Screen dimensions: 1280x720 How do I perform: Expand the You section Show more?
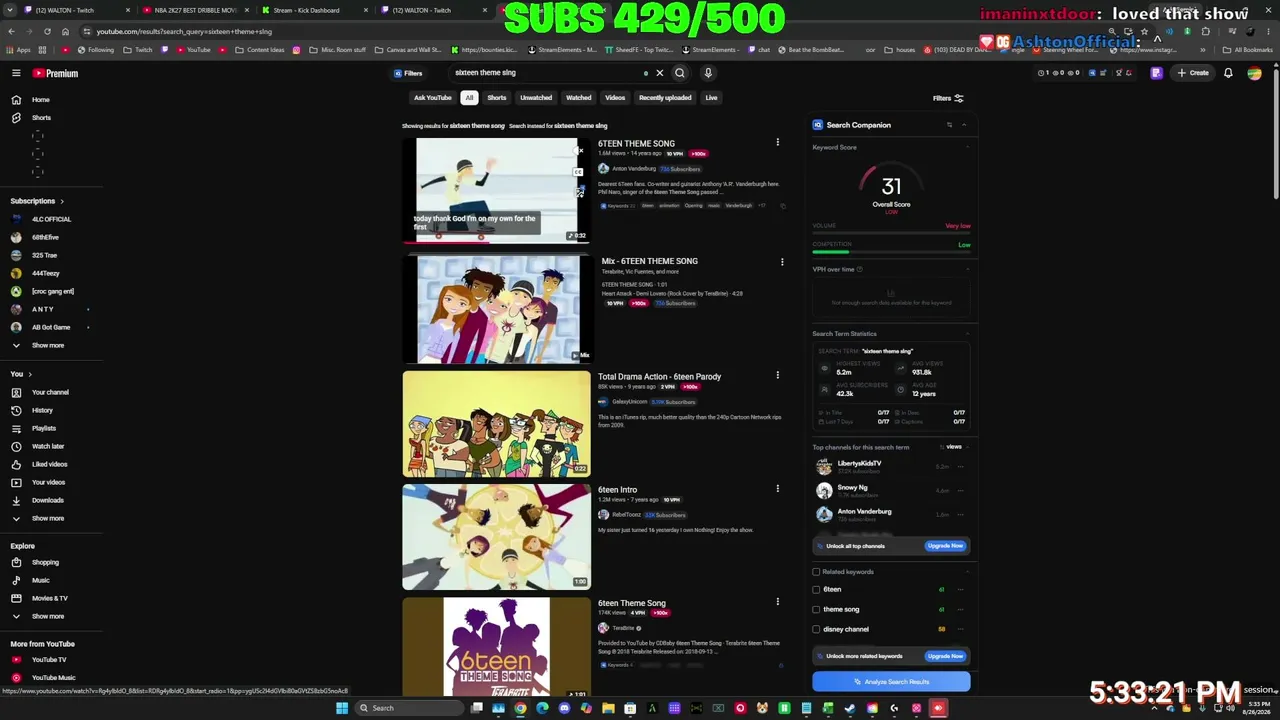click(47, 518)
